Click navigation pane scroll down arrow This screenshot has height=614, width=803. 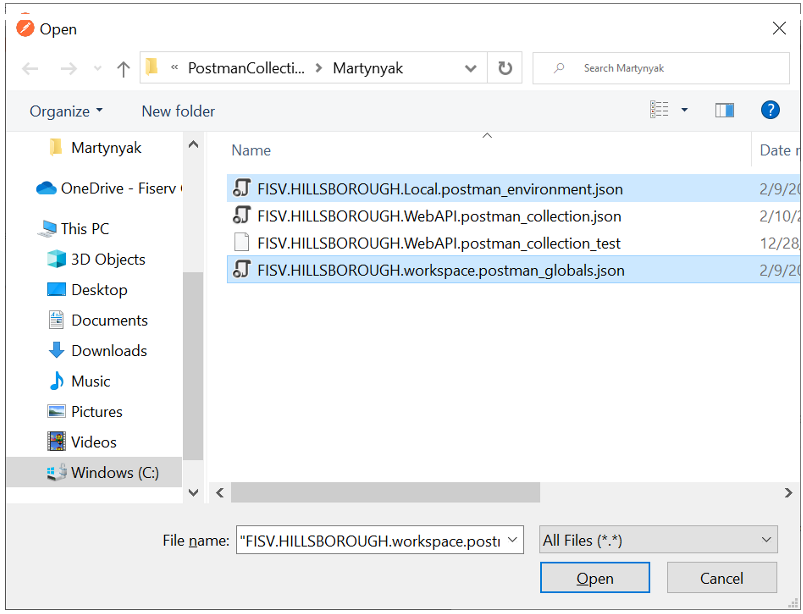coord(193,493)
